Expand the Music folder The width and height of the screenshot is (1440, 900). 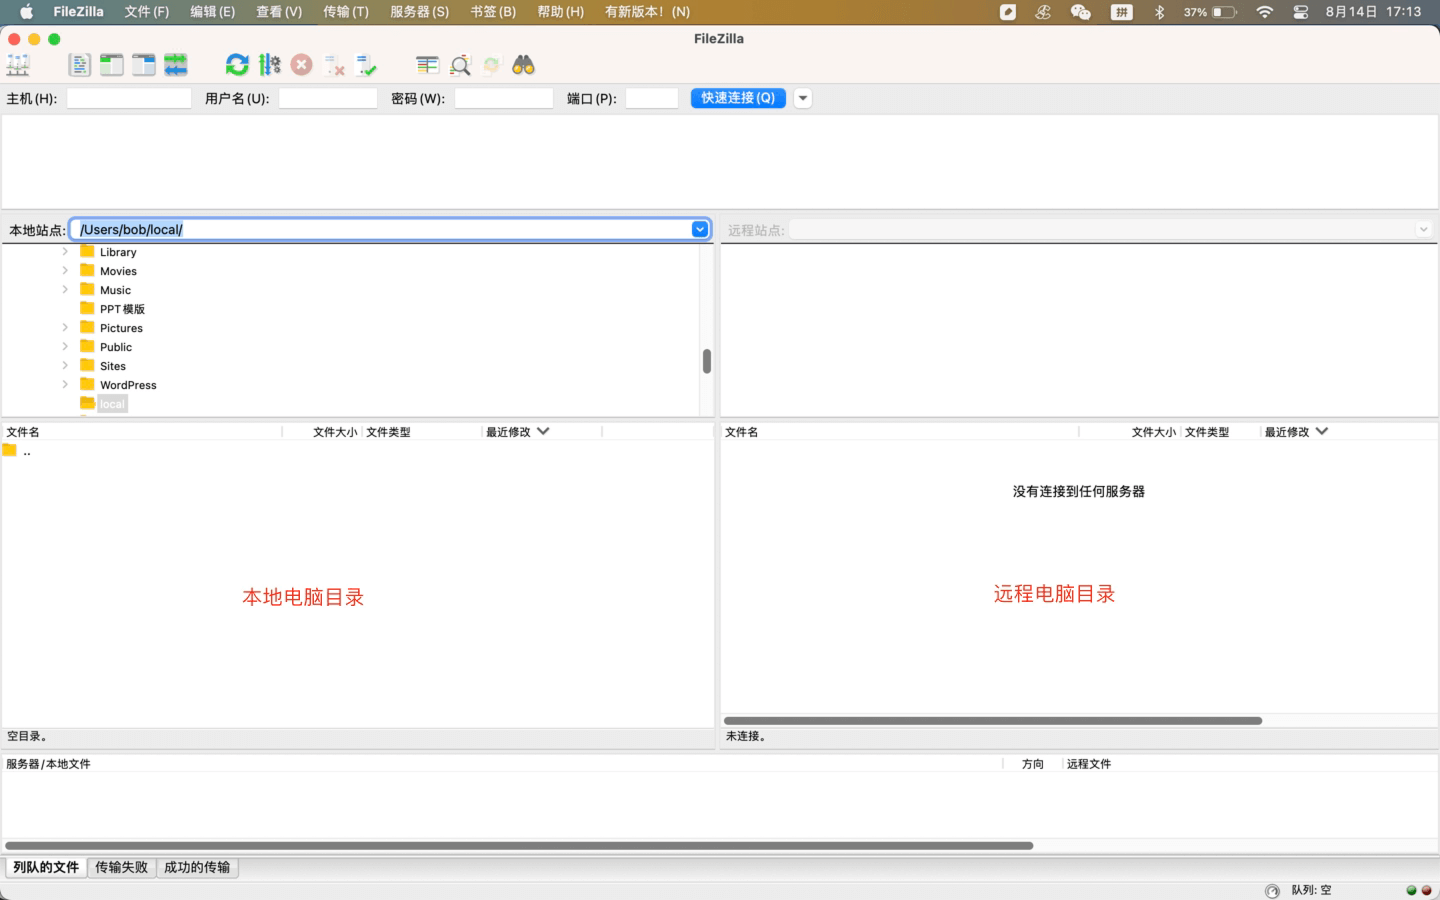point(65,290)
